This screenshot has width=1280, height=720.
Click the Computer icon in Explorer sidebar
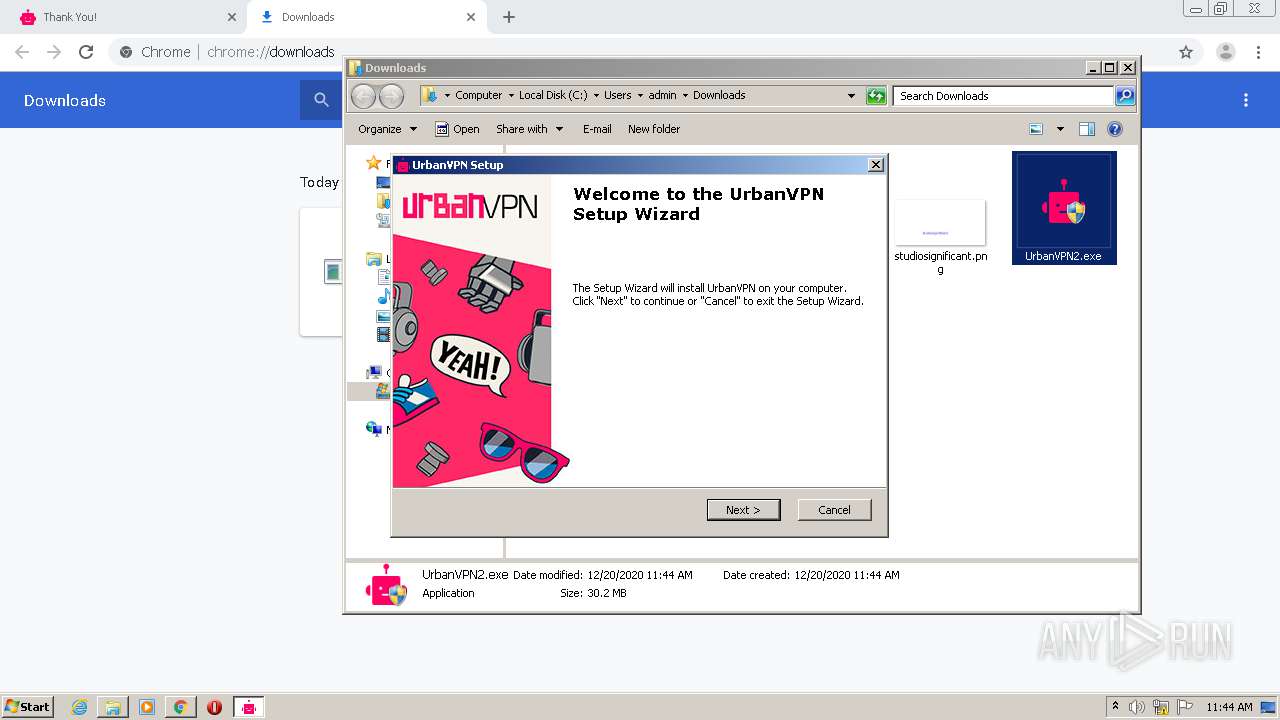tap(374, 373)
